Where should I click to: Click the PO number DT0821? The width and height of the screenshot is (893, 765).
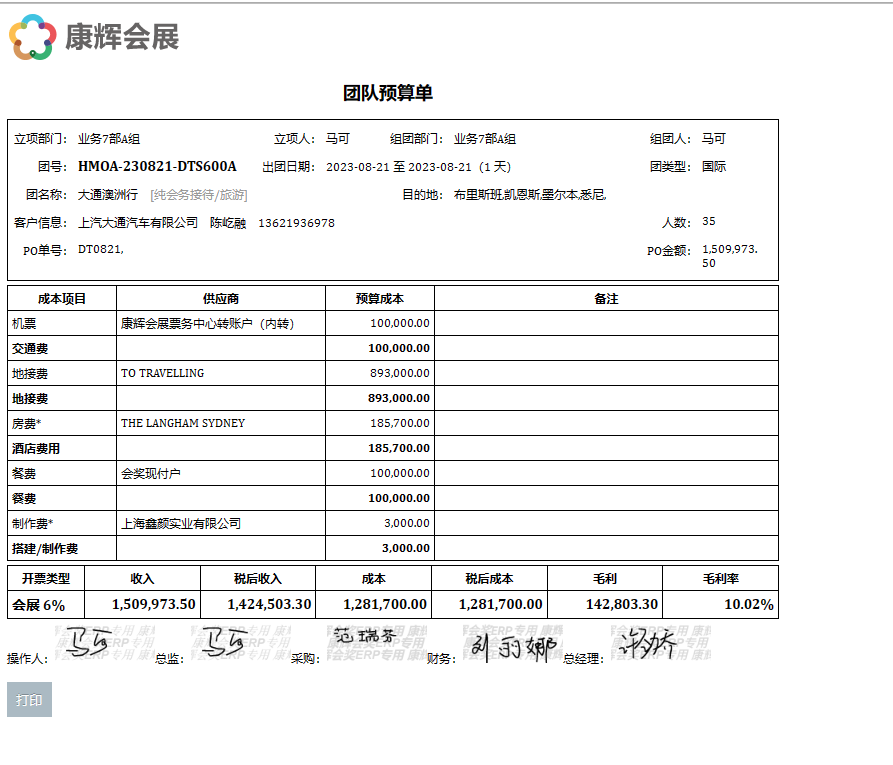[101, 250]
